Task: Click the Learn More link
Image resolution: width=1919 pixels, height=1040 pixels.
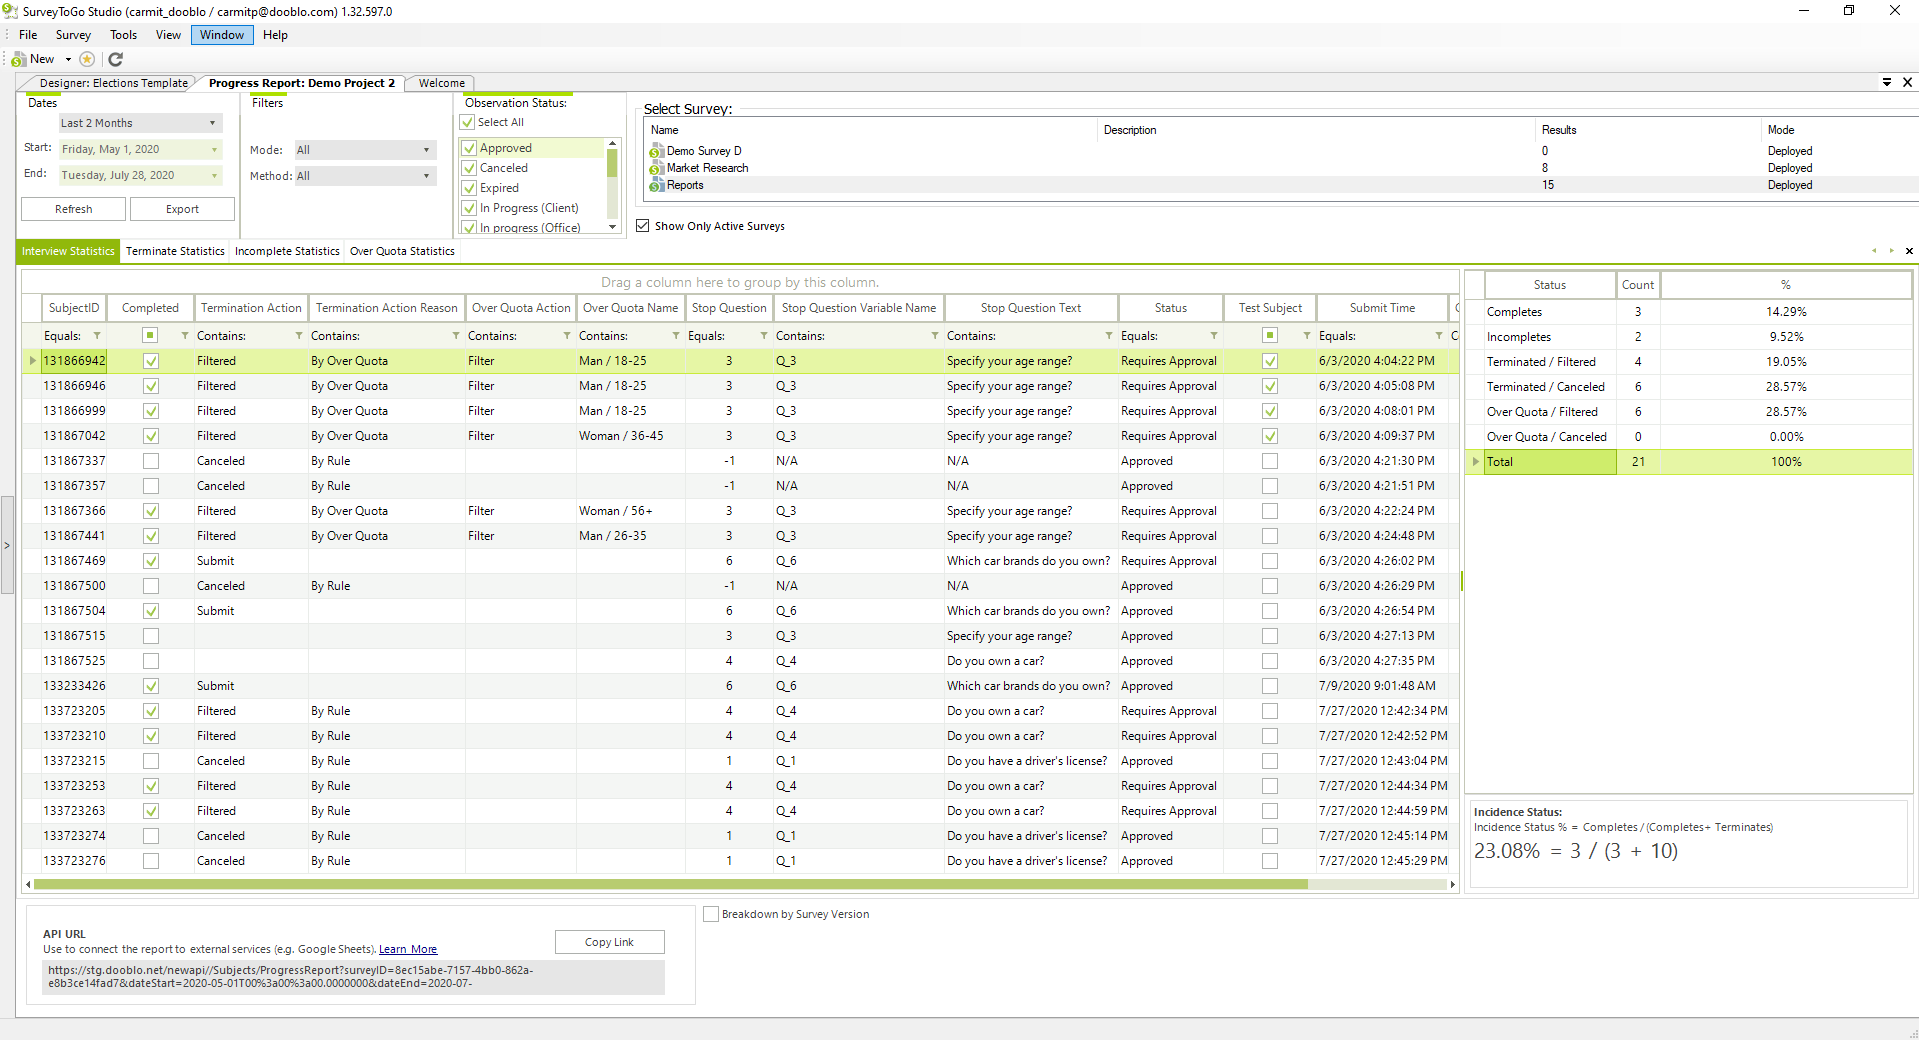Action: [407, 950]
